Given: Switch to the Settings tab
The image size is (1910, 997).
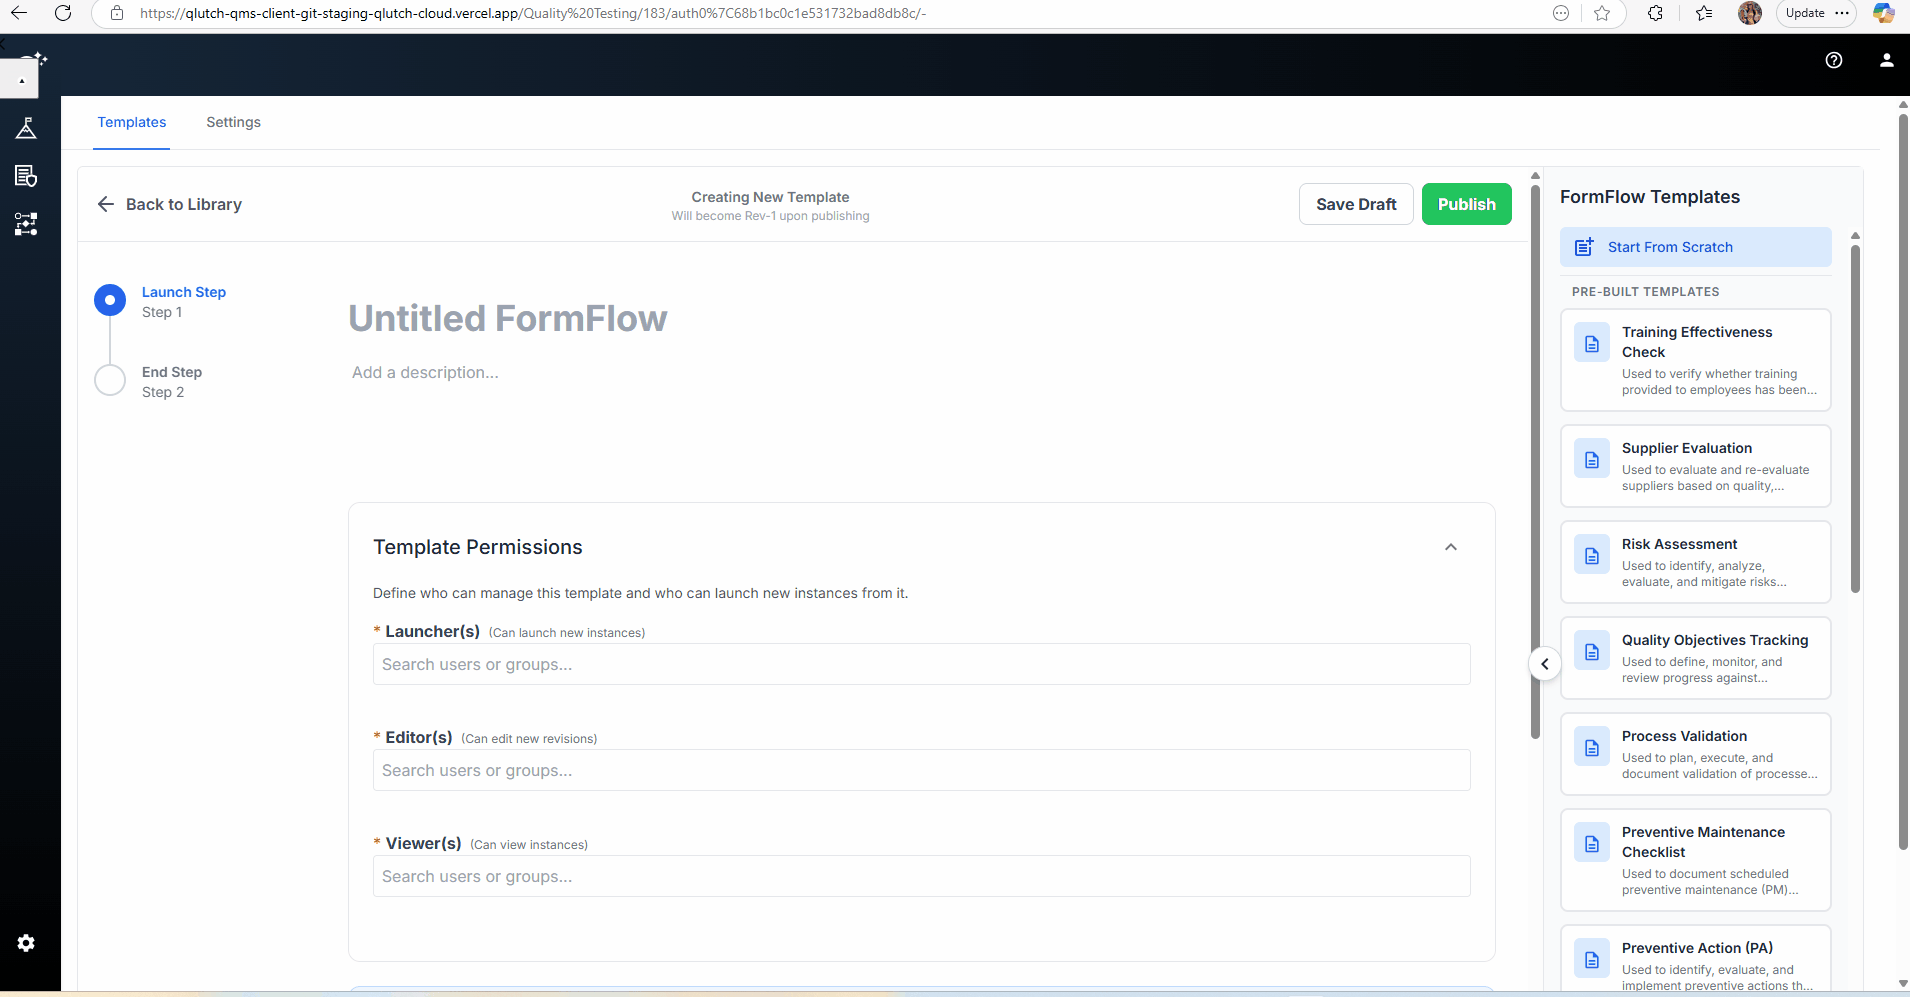Looking at the screenshot, I should [x=233, y=122].
